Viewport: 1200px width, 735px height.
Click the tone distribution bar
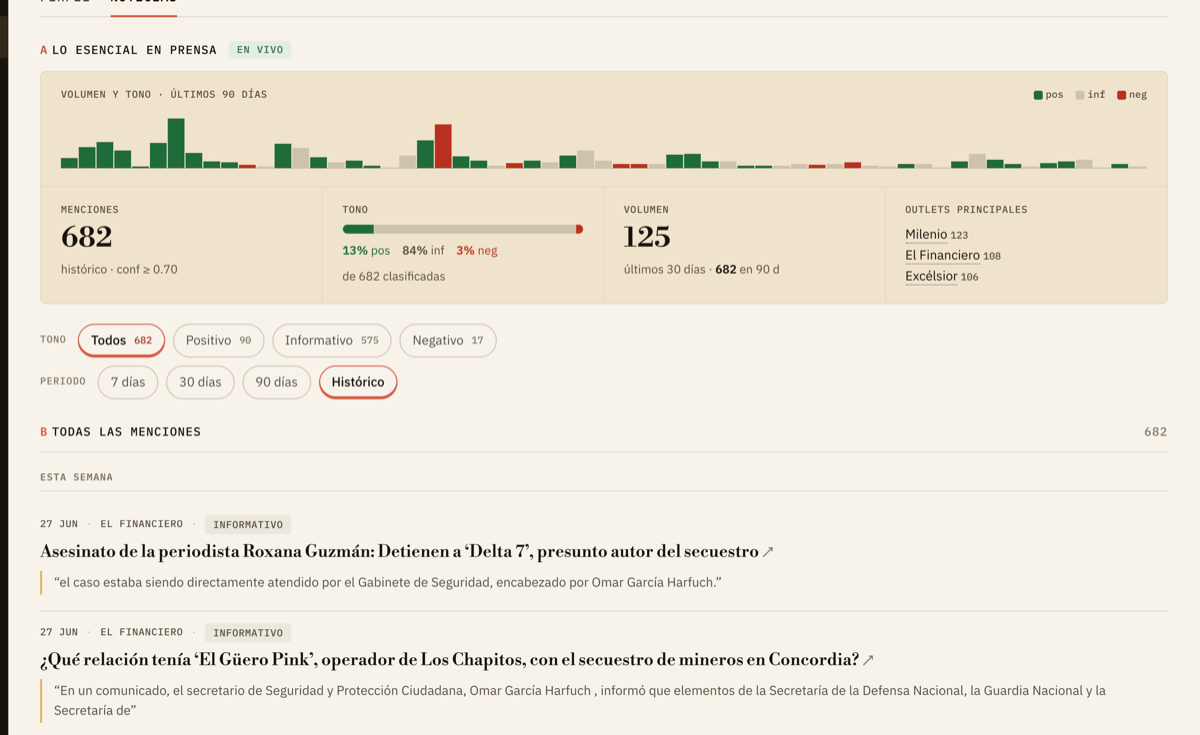click(x=462, y=229)
